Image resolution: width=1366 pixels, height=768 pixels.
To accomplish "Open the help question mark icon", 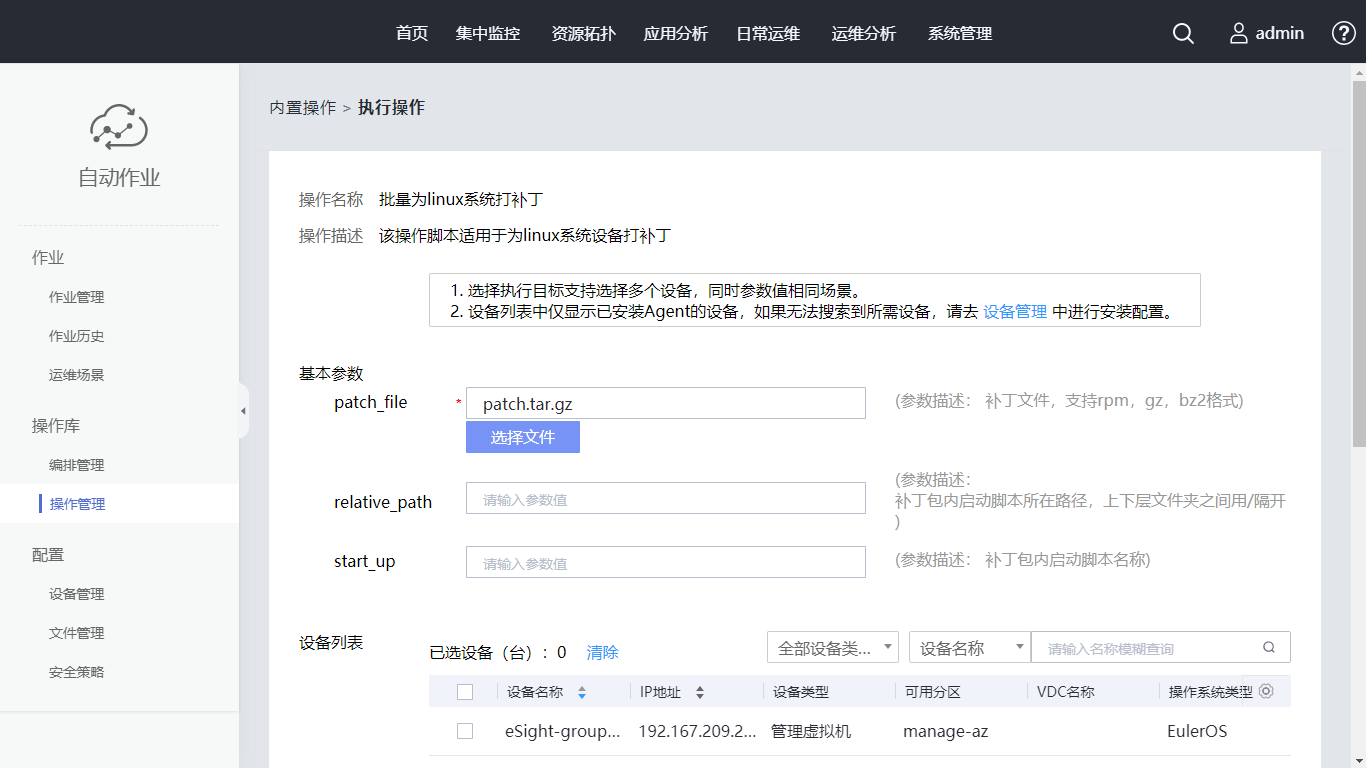I will [1343, 34].
